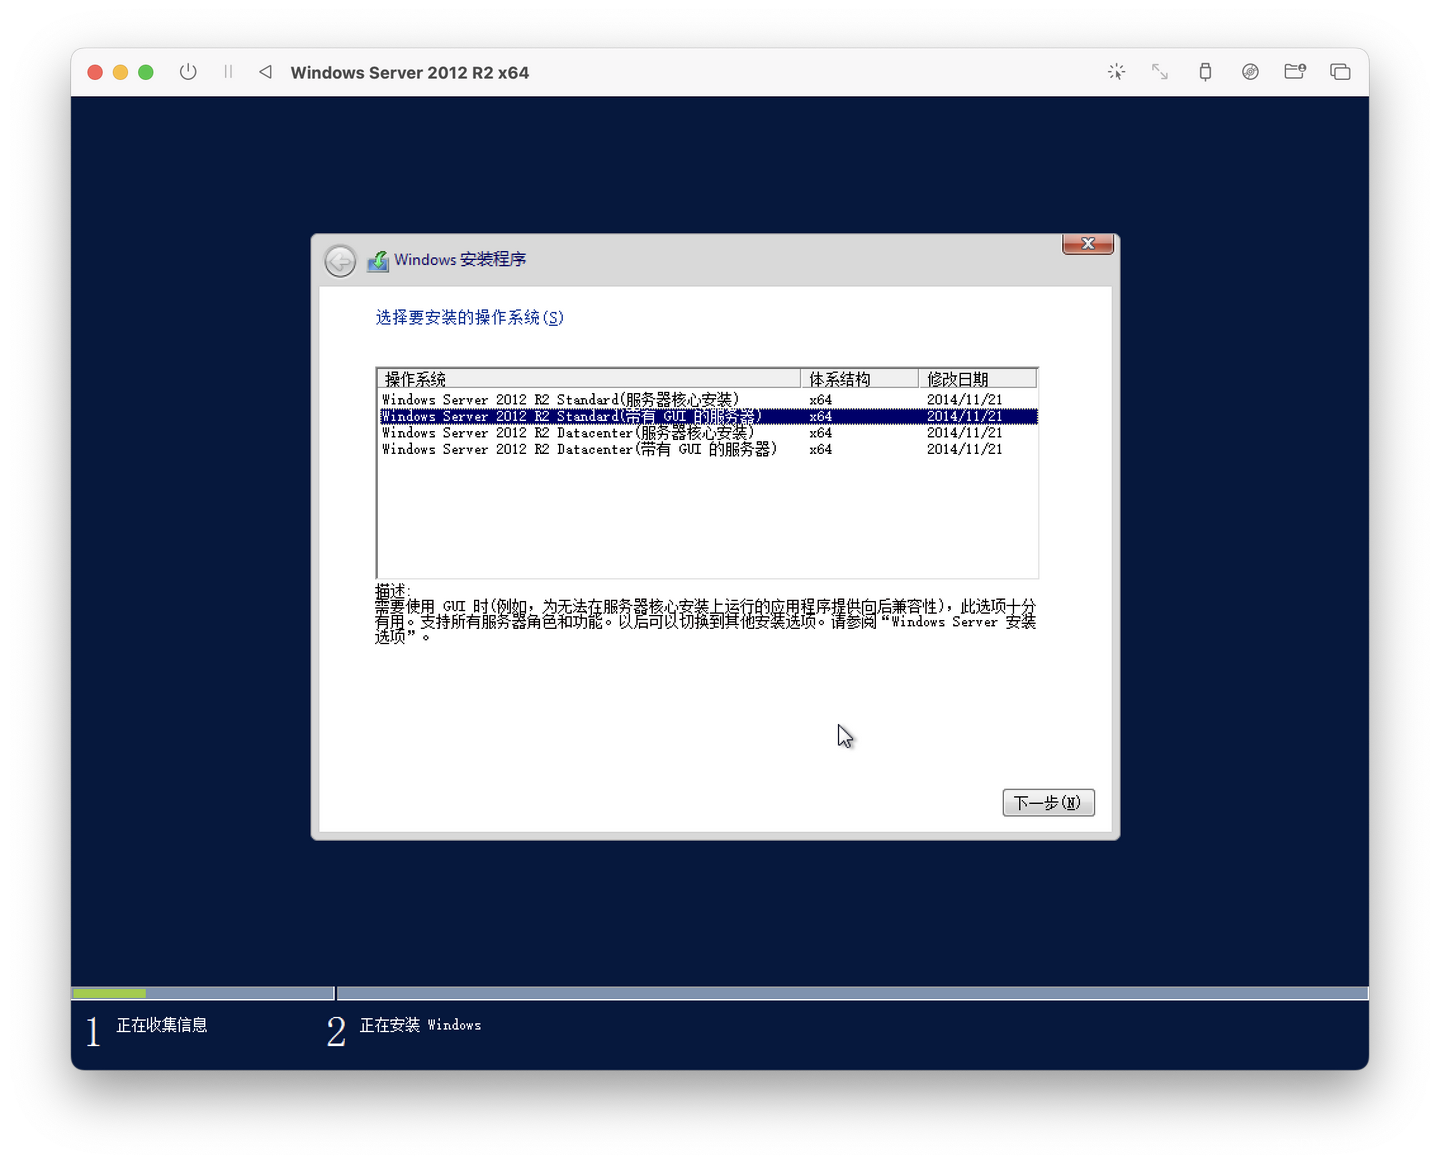Select Datacenter Server Core installation row
This screenshot has height=1164, width=1440.
coord(708,433)
